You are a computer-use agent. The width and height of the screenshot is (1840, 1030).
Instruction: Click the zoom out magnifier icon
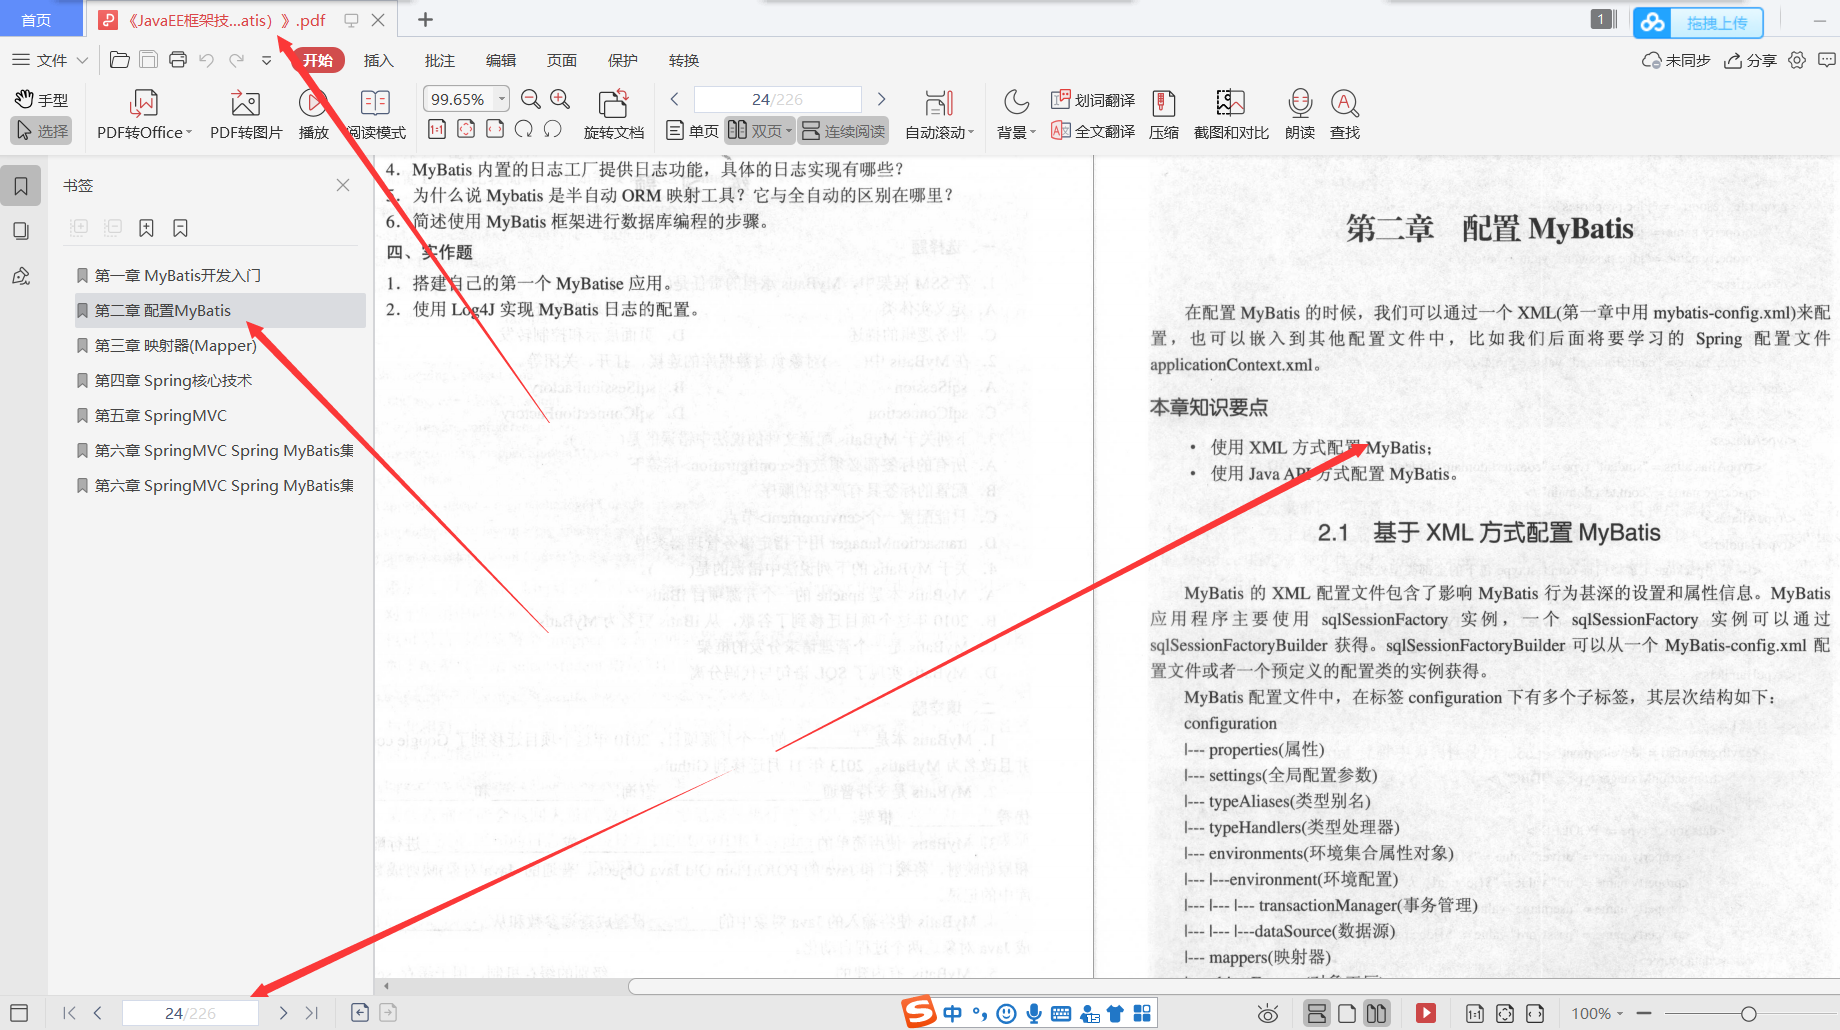click(531, 99)
